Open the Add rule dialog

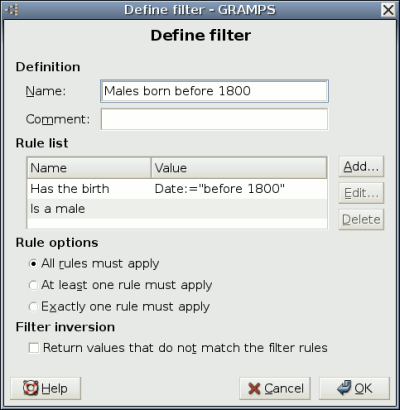click(x=361, y=166)
